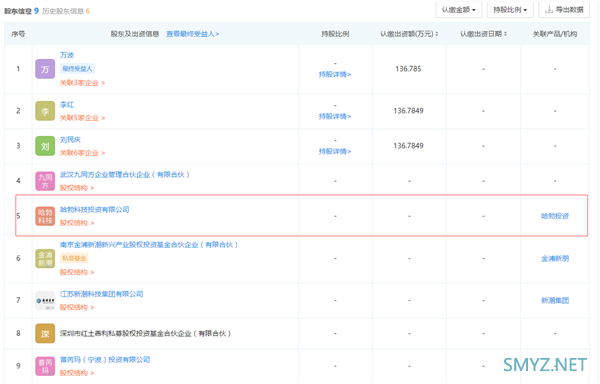The height and width of the screenshot is (384, 600).
Task: Click the 私募基金 tag
Action: [74, 258]
